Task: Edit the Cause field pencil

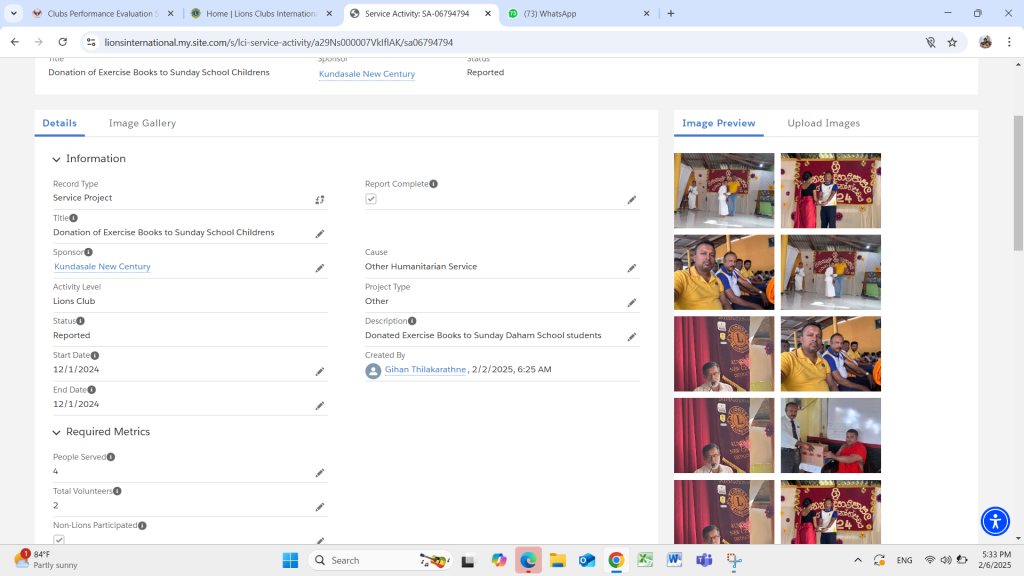Action: 632,268
